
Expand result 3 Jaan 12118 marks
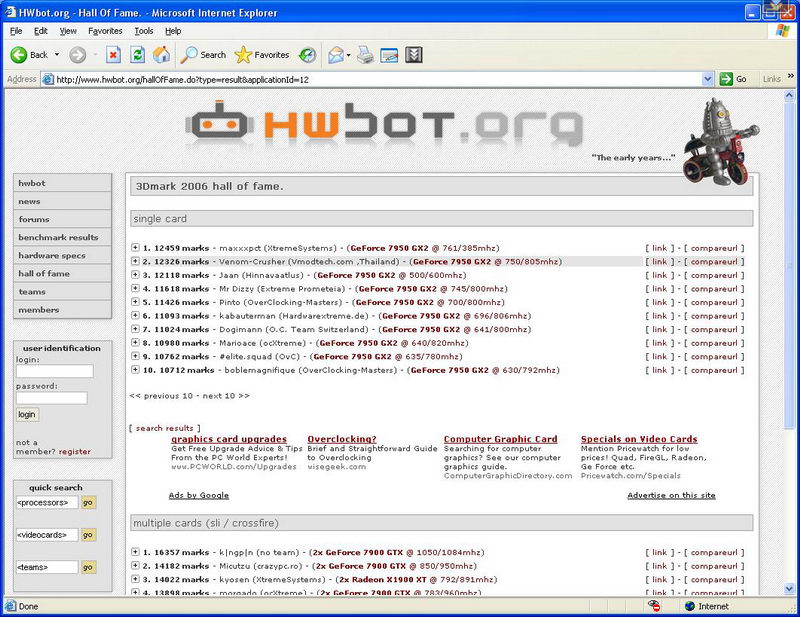(x=135, y=275)
